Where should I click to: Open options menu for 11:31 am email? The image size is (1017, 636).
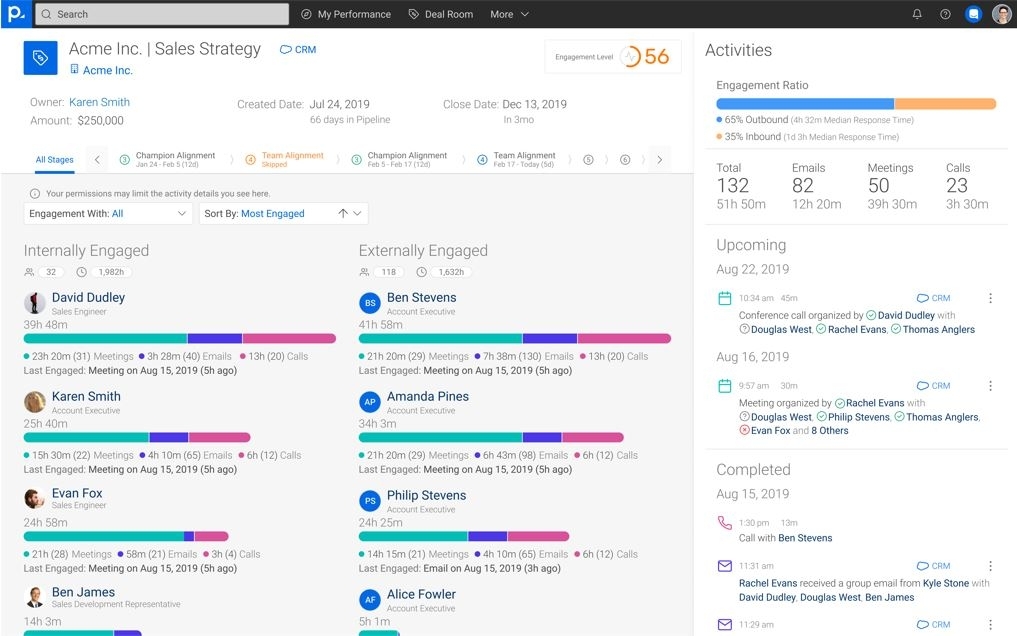(990, 566)
